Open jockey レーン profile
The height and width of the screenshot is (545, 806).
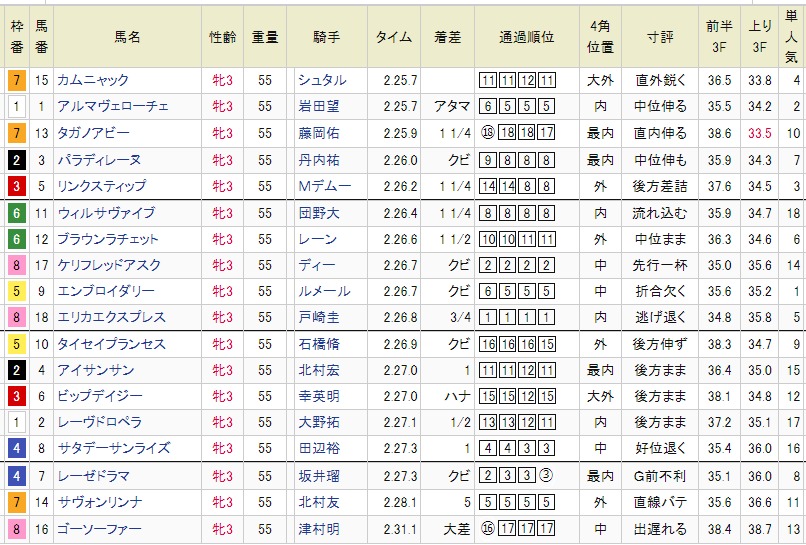[x=318, y=239]
